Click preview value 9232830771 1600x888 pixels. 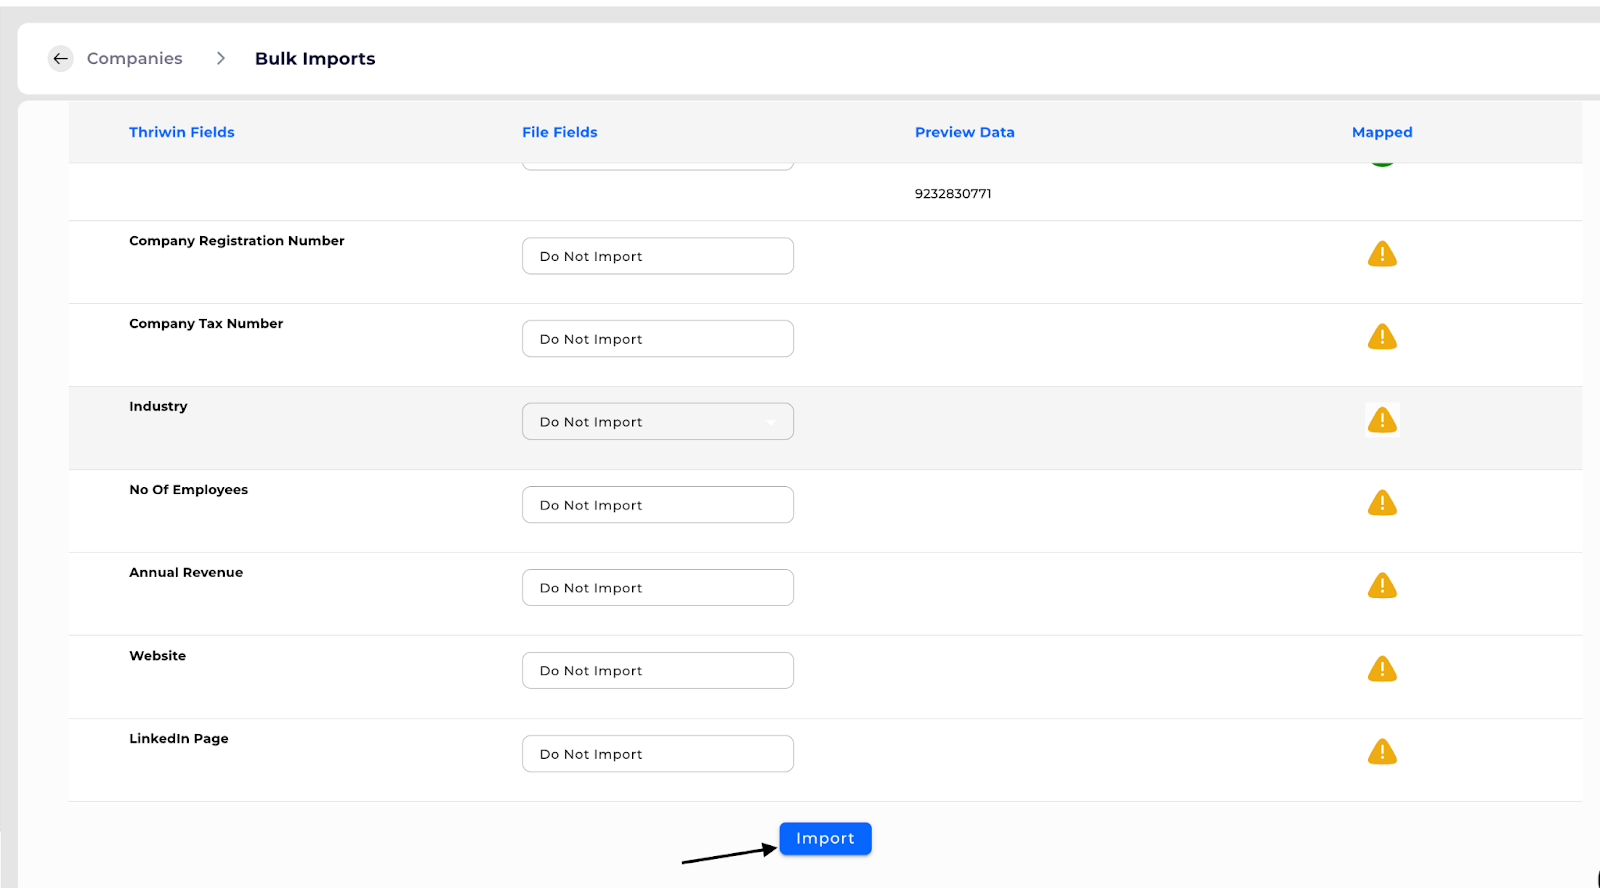[x=953, y=194]
